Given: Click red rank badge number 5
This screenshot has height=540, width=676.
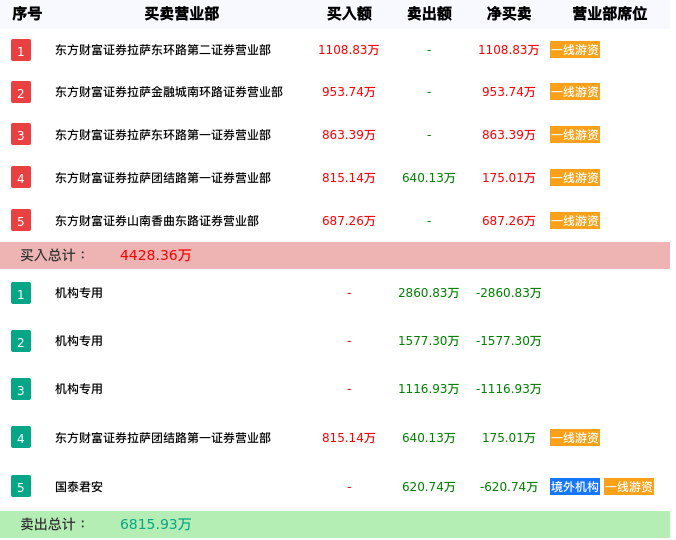Looking at the screenshot, I should point(21,220).
